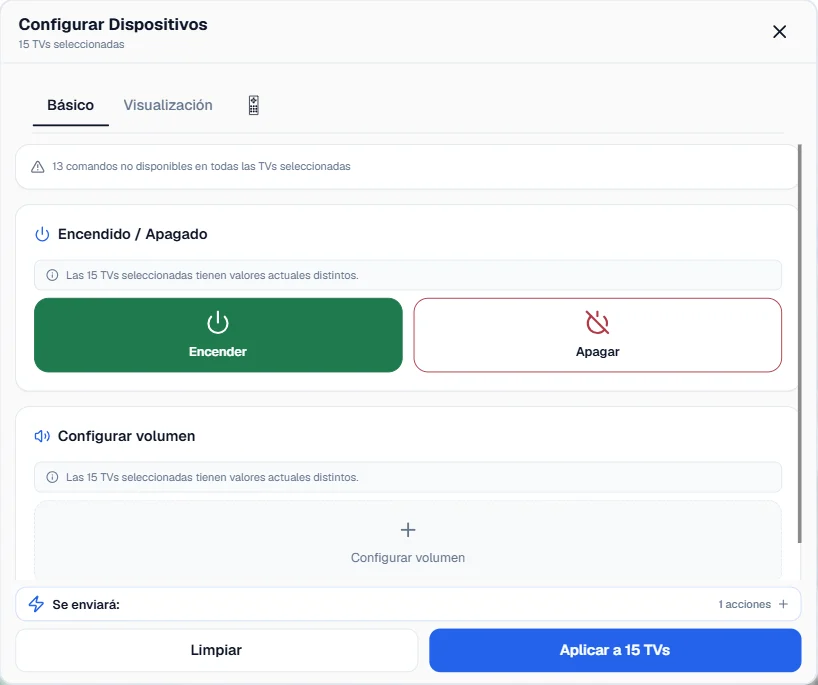Switch to the Básico tab
Viewport: 818px width, 685px height.
(x=70, y=105)
